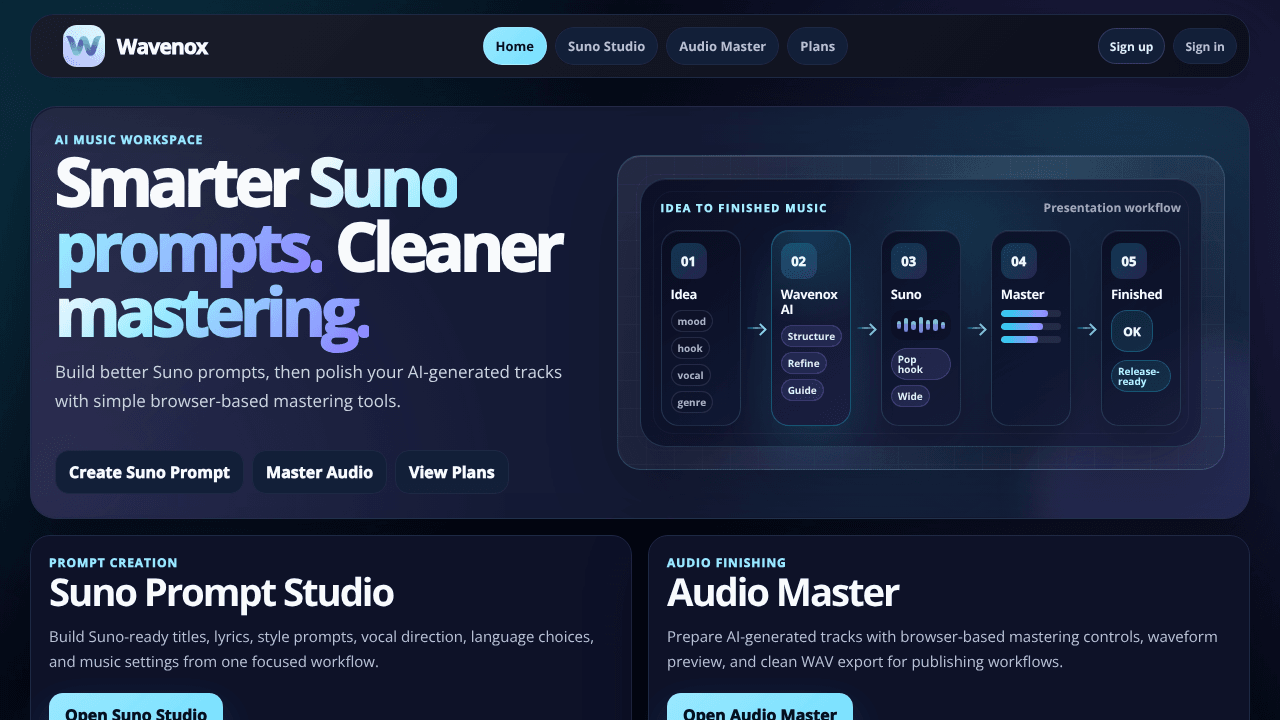Click the arrow between Idea and Wavenox AI
Image resolution: width=1280 pixels, height=720 pixels.
[756, 328]
